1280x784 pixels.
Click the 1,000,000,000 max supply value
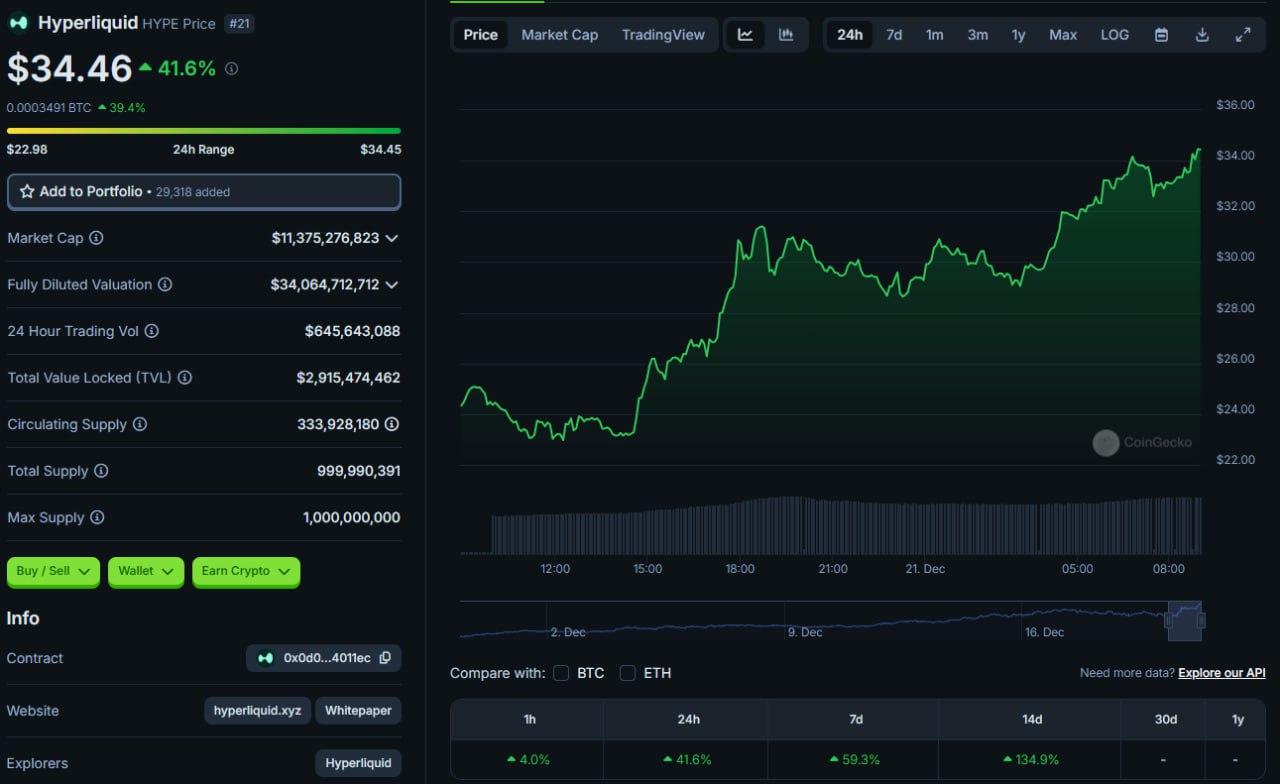point(351,517)
